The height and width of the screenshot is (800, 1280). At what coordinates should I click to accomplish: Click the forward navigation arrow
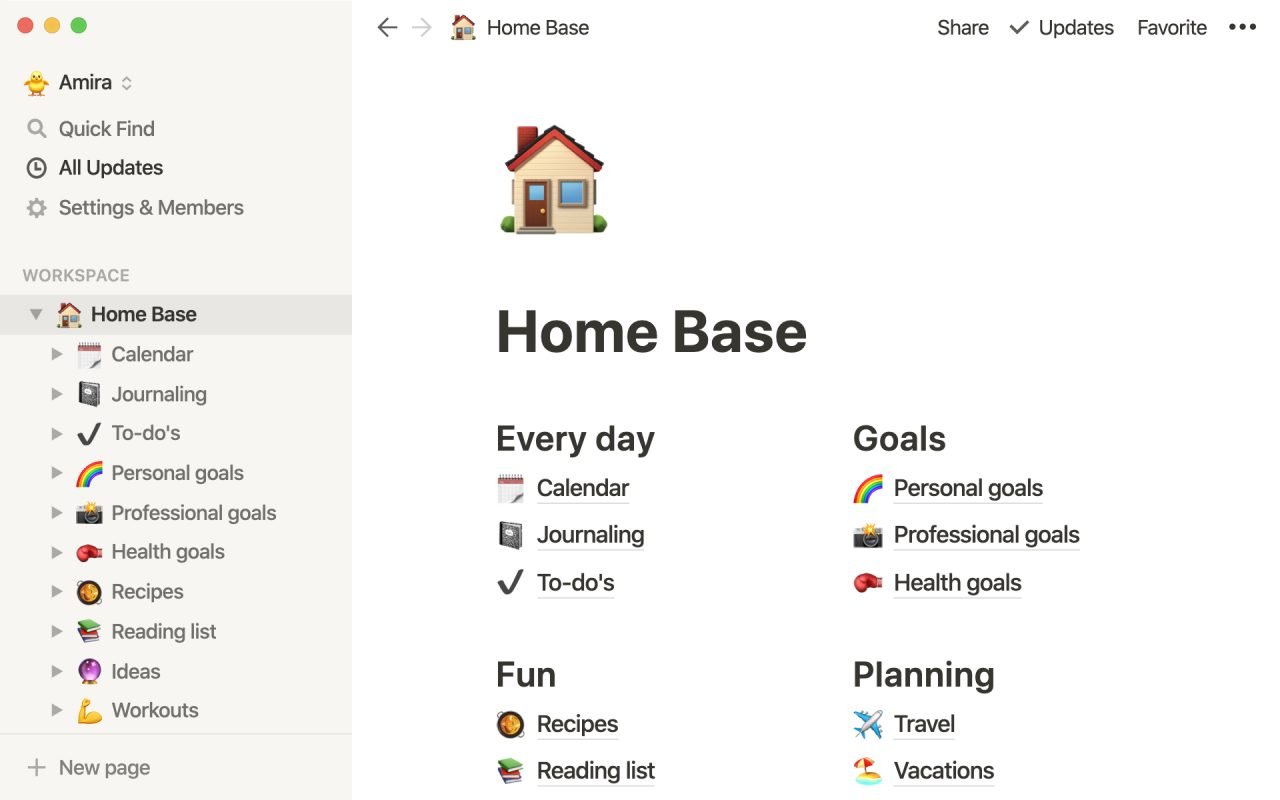(x=422, y=28)
